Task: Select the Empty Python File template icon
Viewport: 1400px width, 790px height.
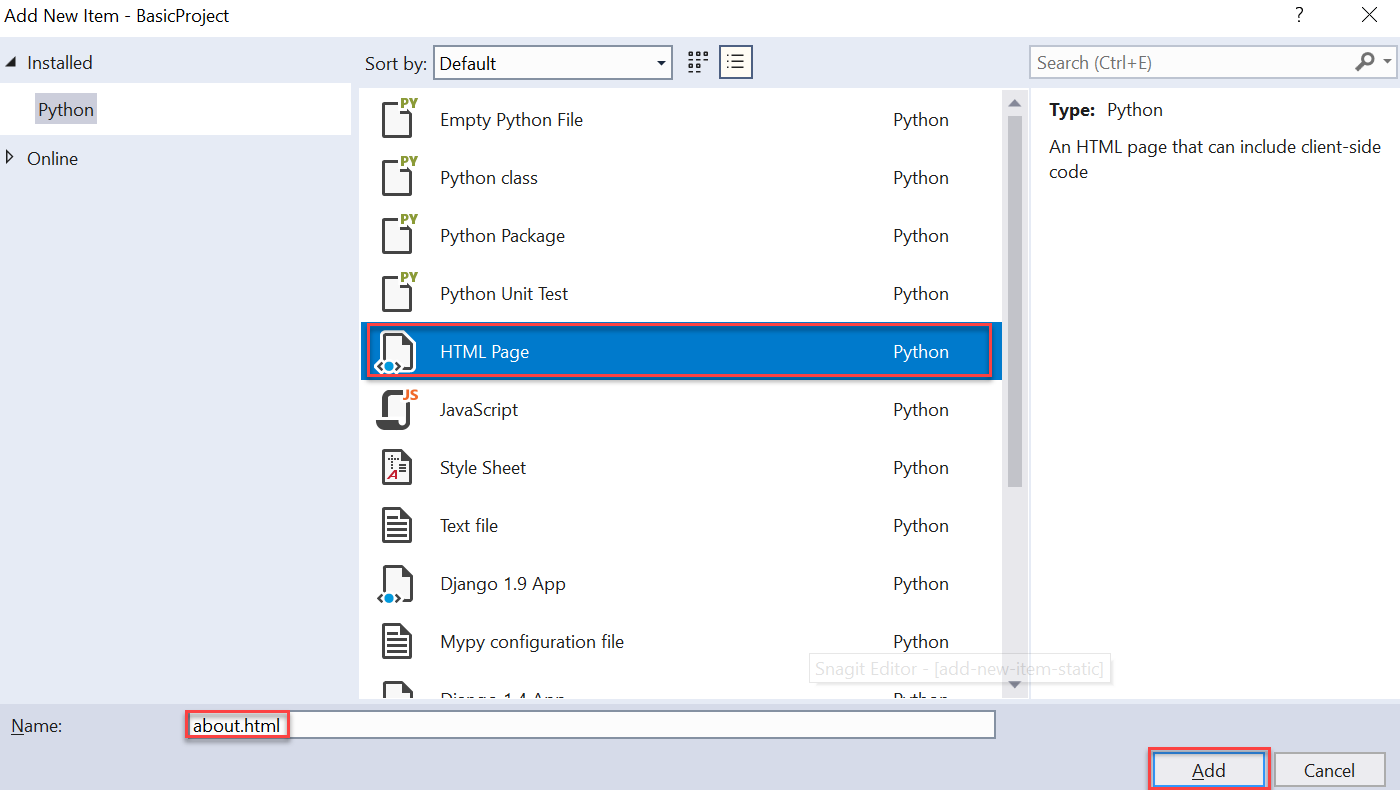Action: click(x=398, y=119)
